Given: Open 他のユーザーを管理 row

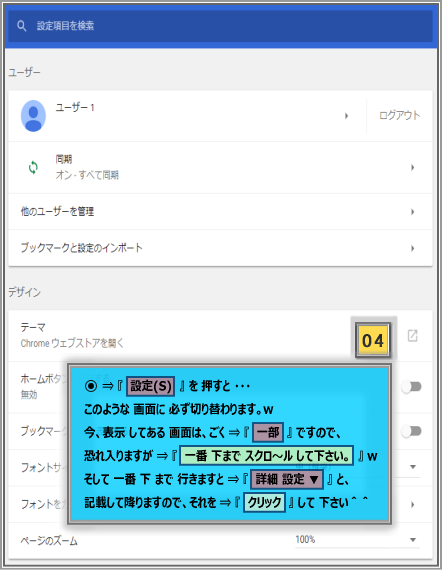Looking at the screenshot, I should [220, 212].
